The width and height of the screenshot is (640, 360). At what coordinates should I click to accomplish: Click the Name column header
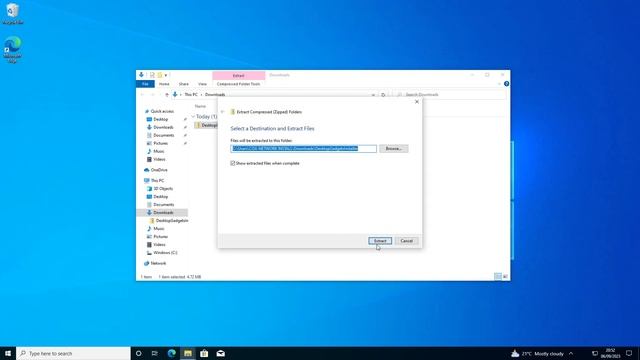tap(200, 106)
